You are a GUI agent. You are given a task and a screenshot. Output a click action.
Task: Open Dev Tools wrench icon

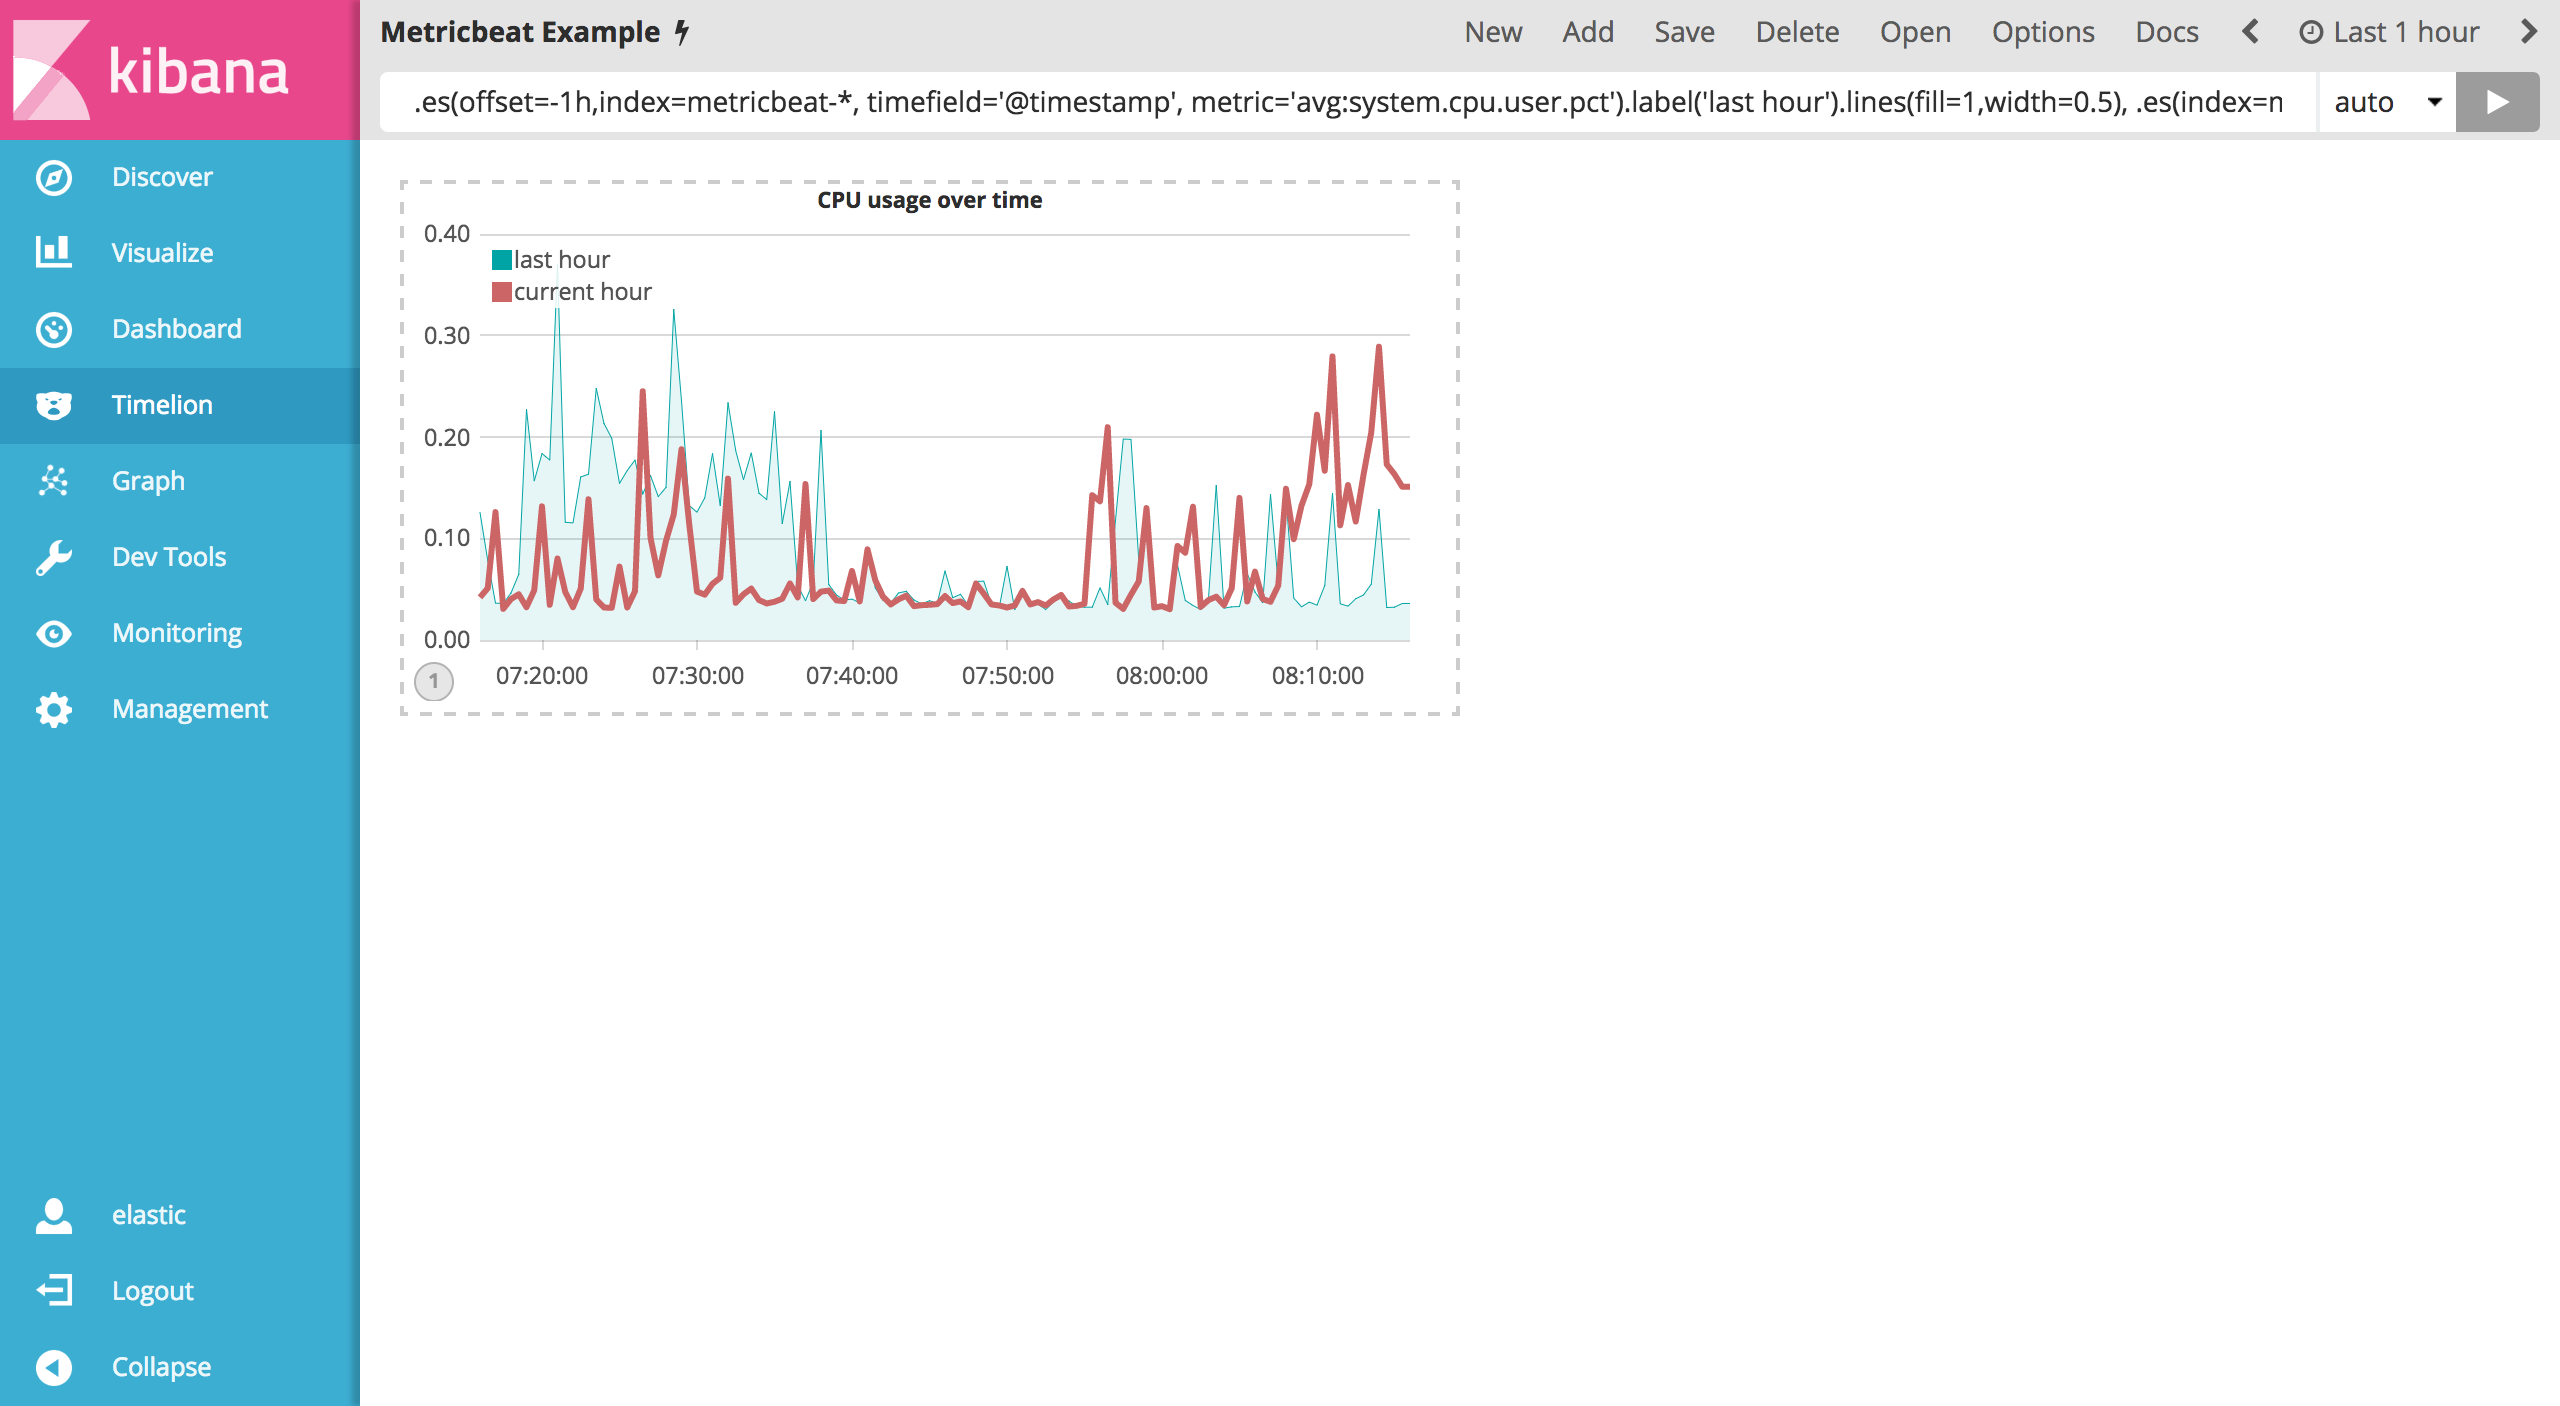tap(54, 557)
